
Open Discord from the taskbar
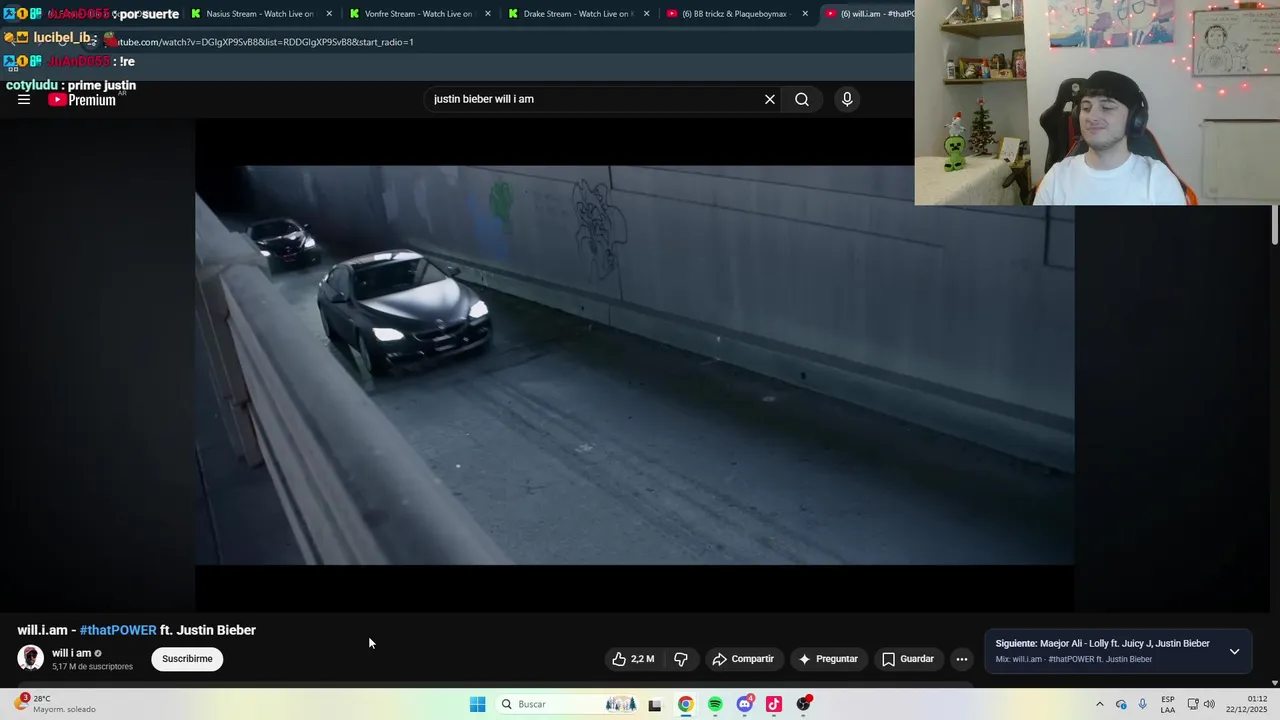744,704
